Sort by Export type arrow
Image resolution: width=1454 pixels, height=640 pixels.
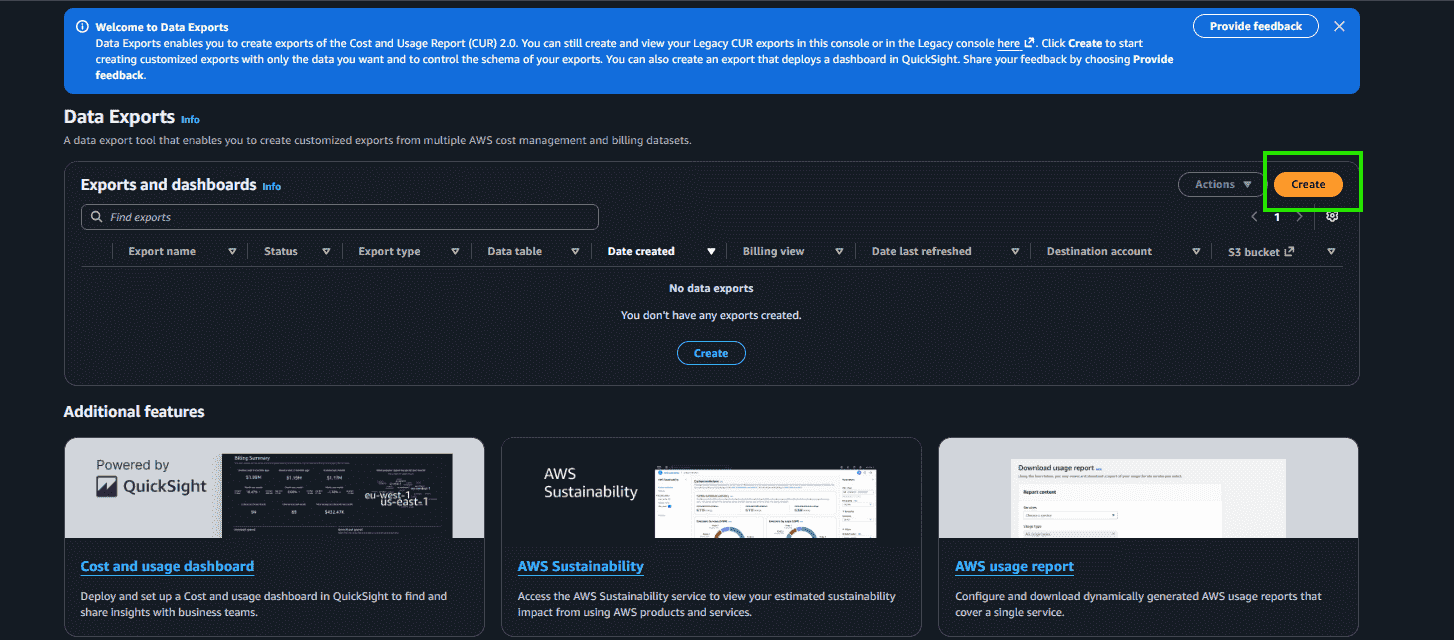click(455, 252)
